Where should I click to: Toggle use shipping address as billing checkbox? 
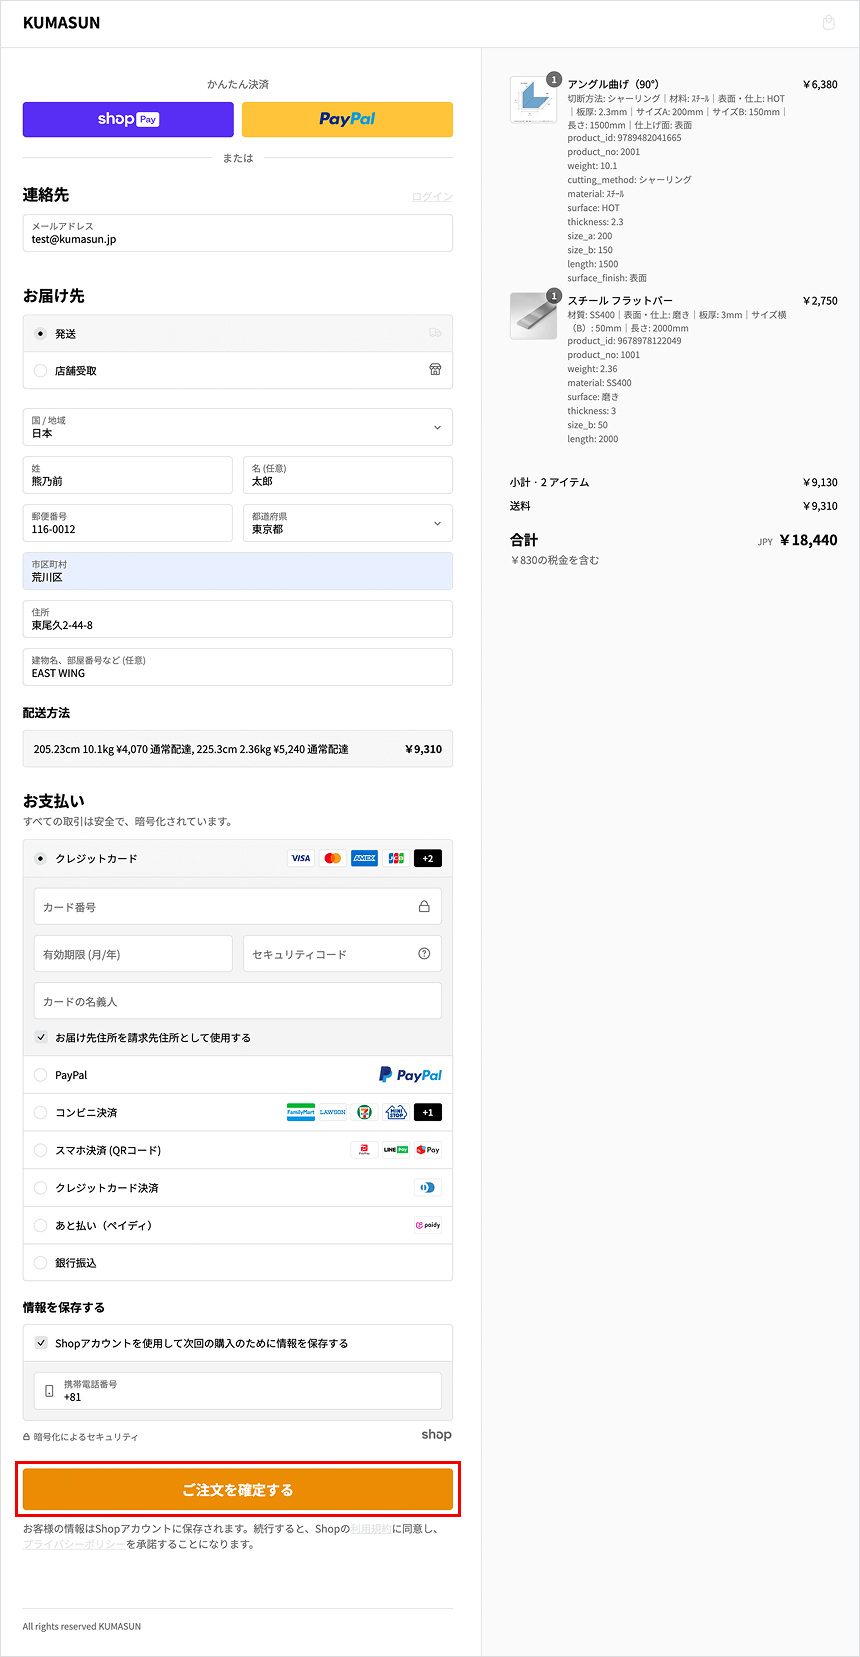(41, 1038)
